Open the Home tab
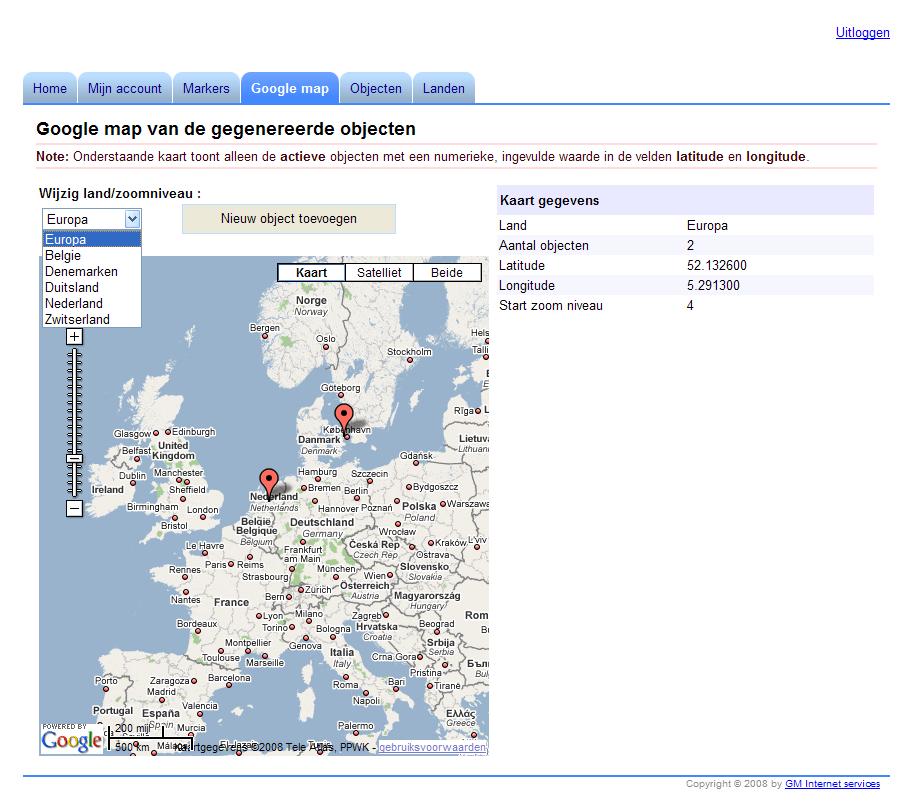Screen dimensions: 913x802 click(49, 89)
